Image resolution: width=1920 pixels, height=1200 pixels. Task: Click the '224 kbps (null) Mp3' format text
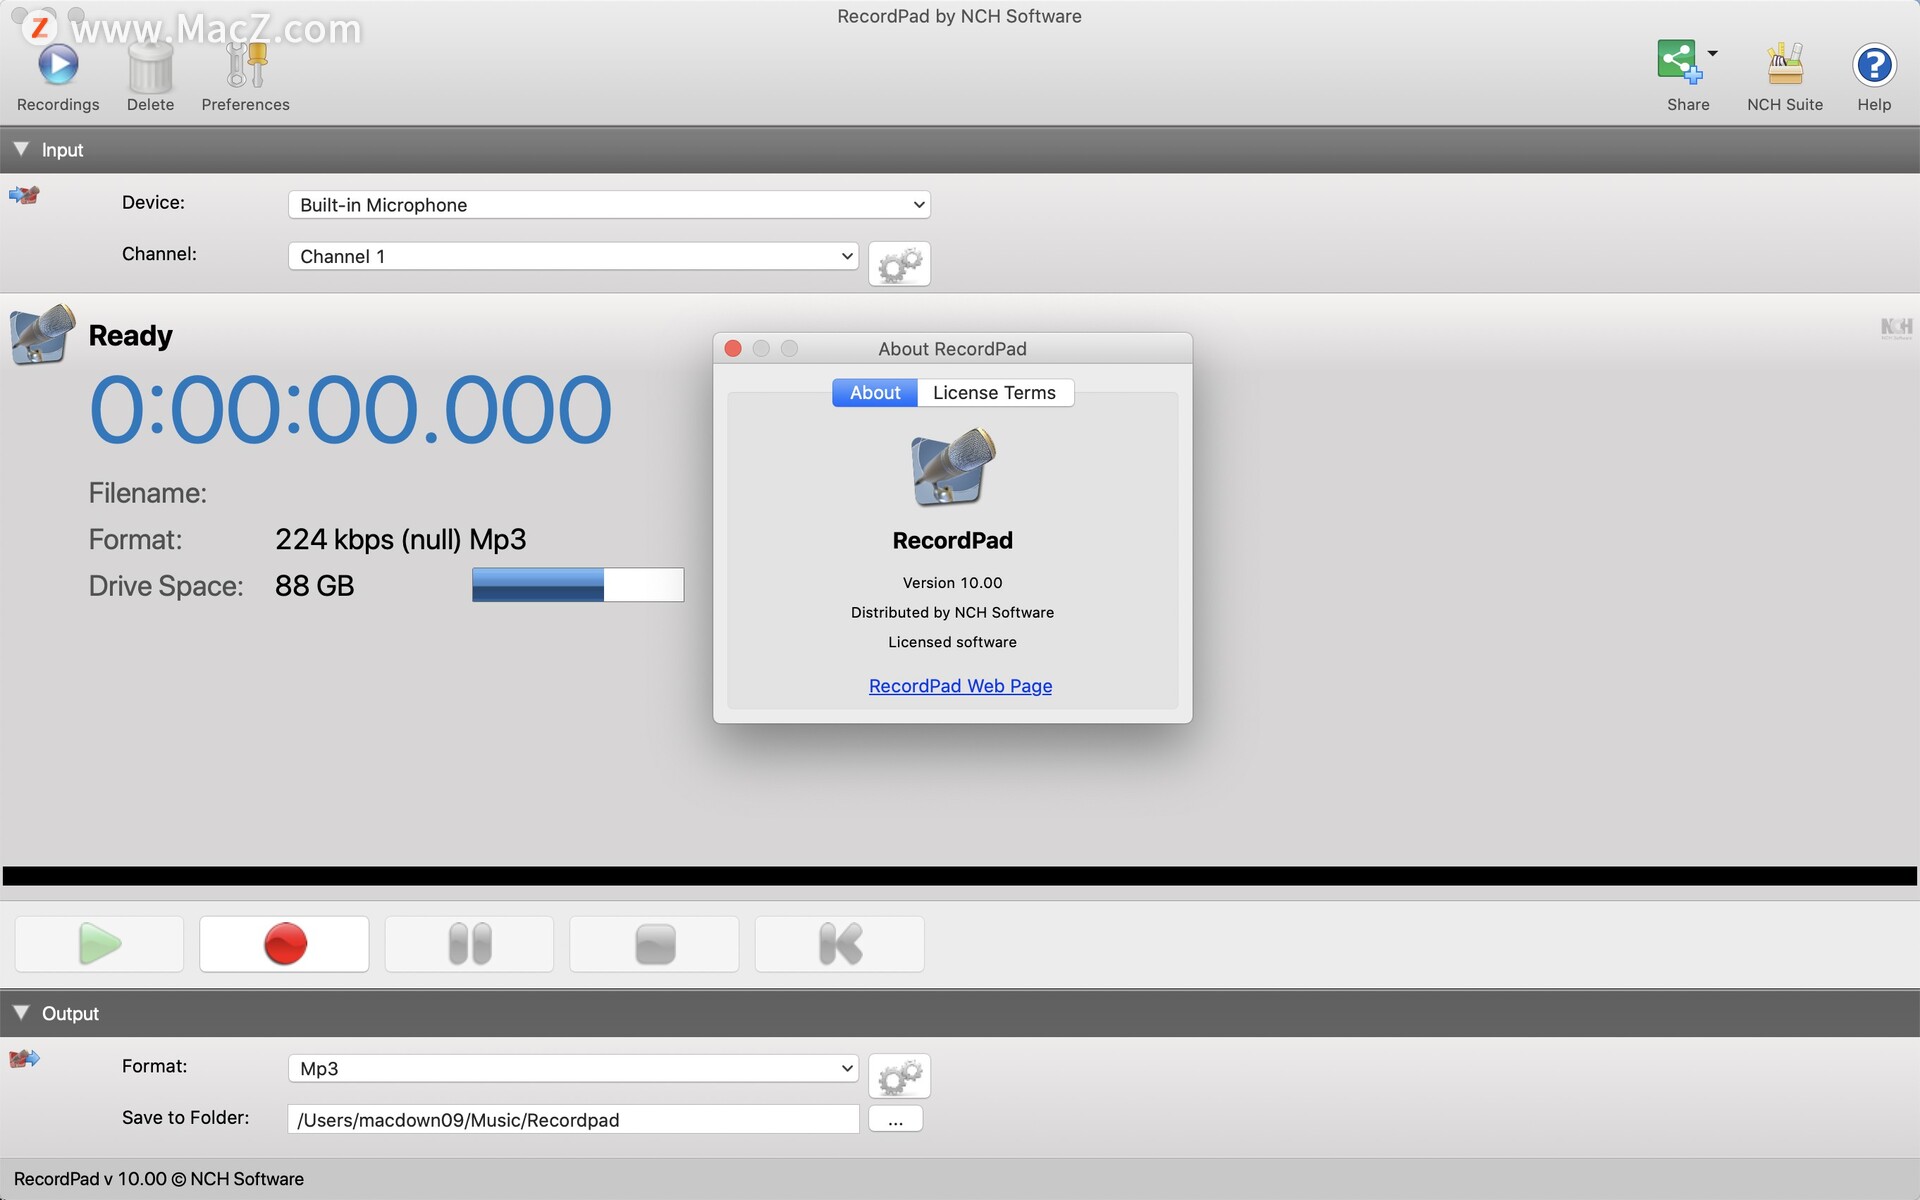400,540
